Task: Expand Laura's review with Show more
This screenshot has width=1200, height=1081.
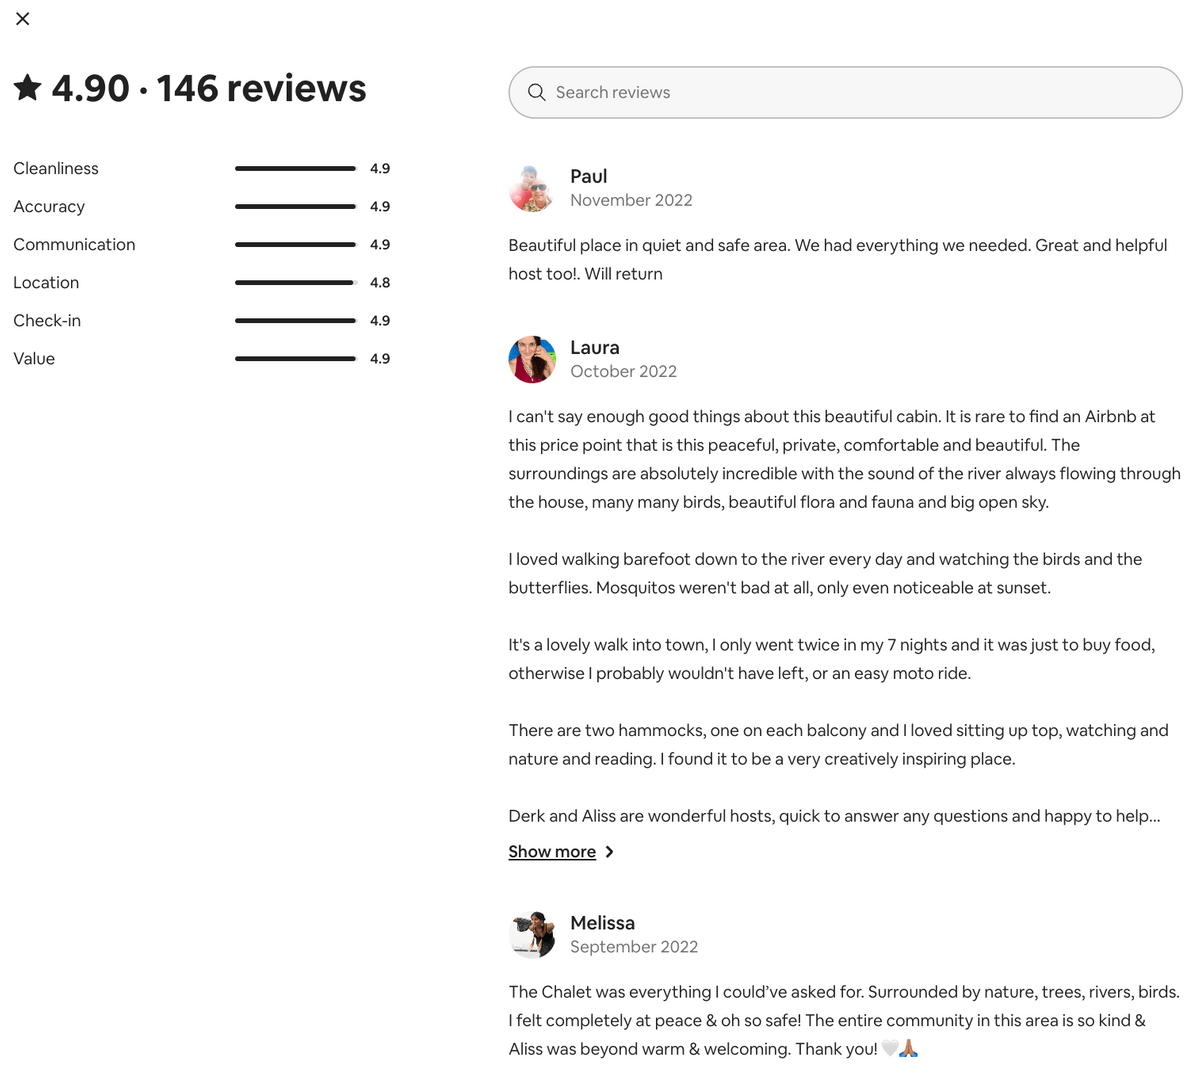Action: (x=552, y=852)
